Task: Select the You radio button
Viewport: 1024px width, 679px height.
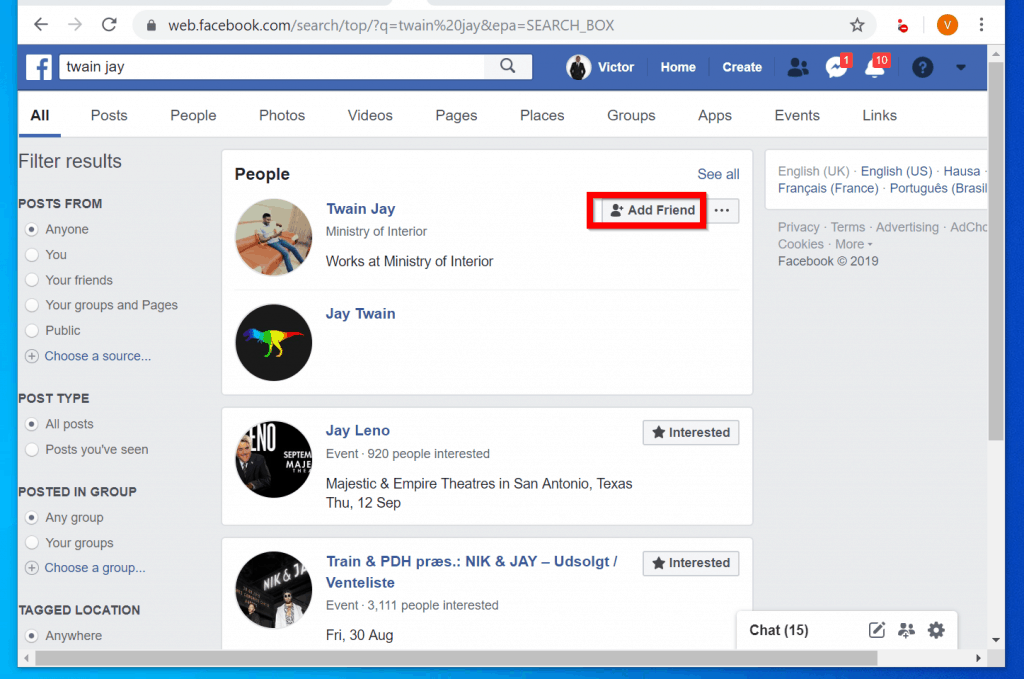Action: pyautogui.click(x=31, y=255)
